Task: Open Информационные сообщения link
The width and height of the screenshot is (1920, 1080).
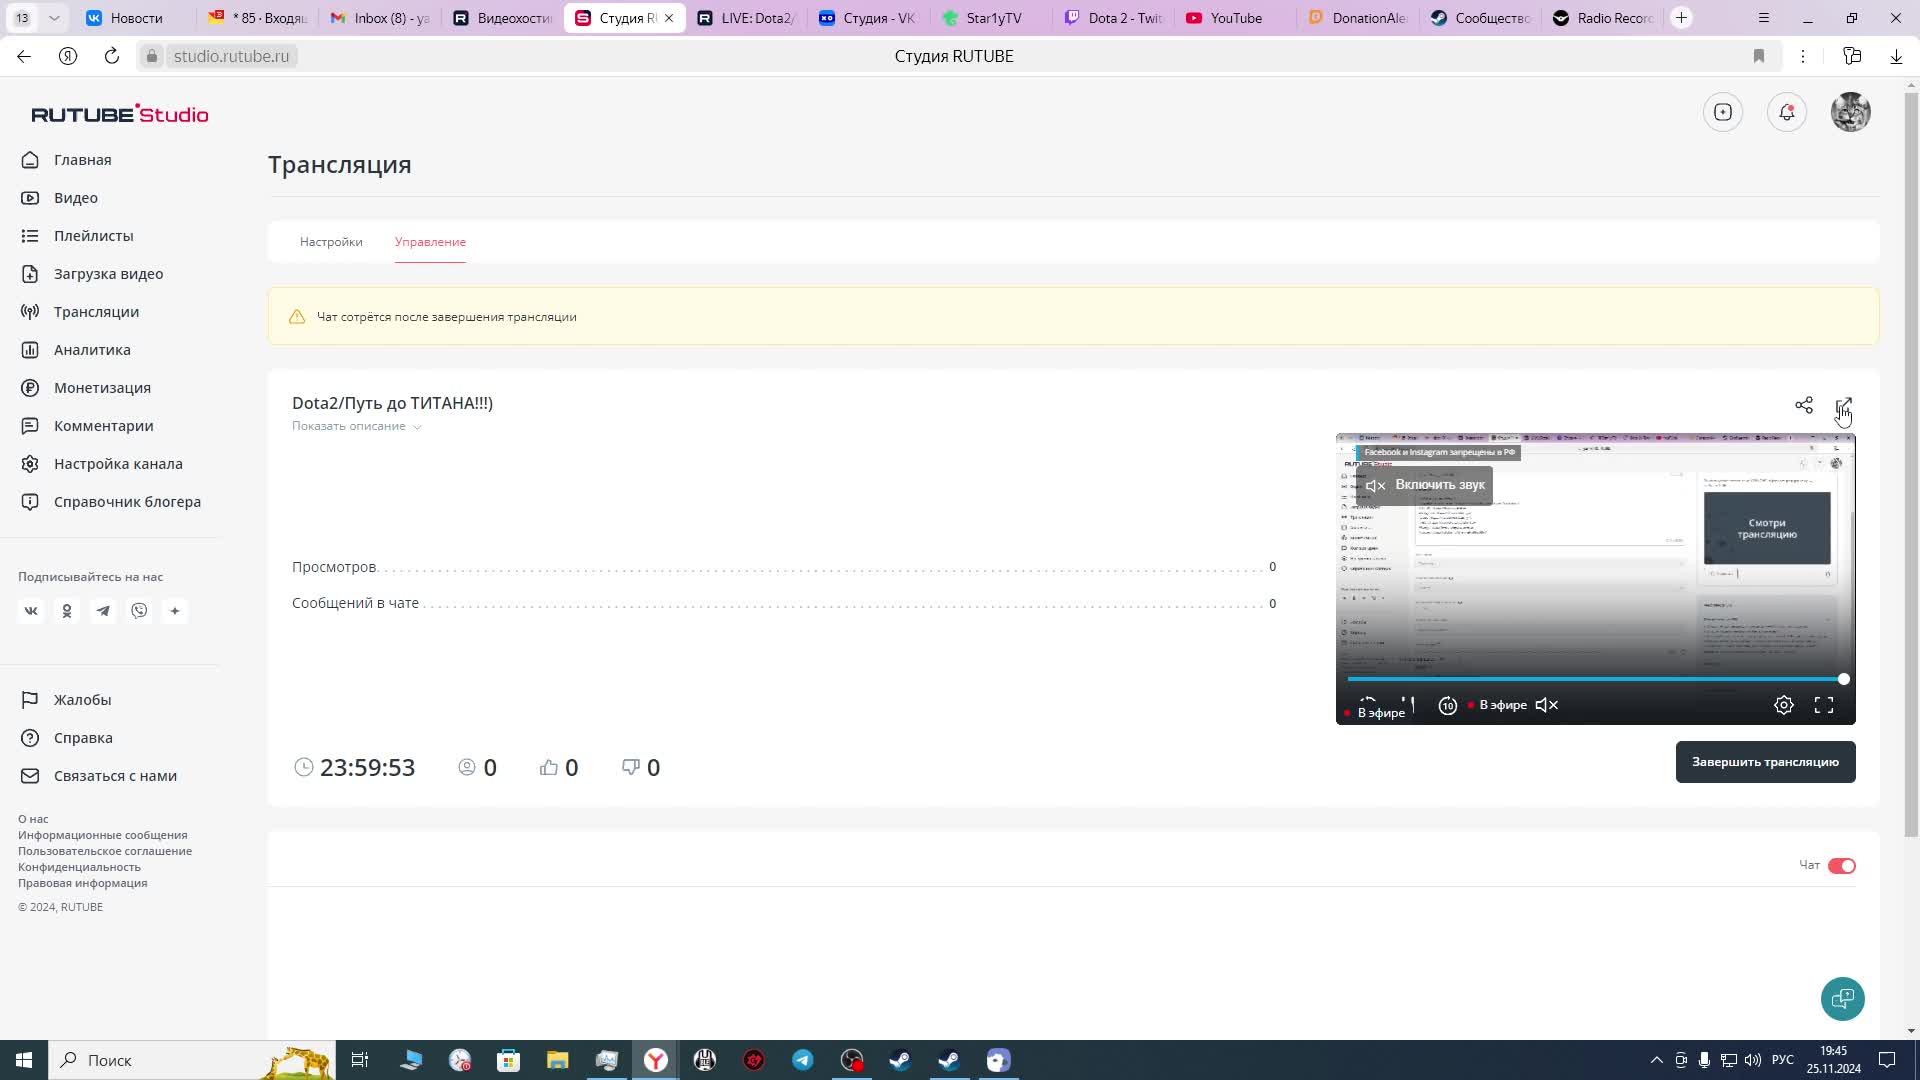Action: click(x=103, y=835)
